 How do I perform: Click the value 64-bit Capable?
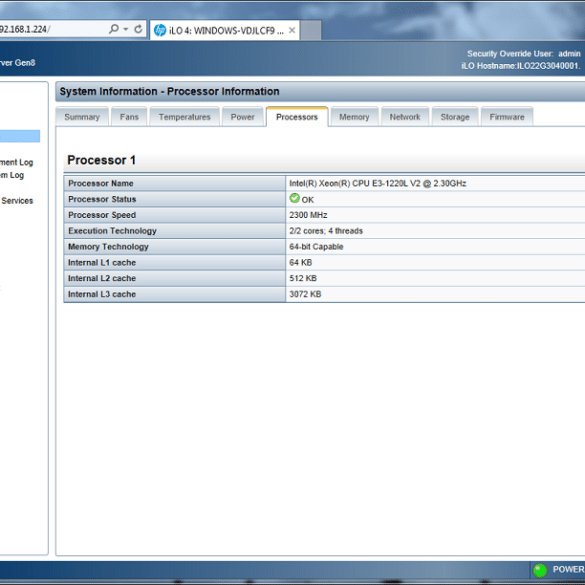click(x=316, y=247)
